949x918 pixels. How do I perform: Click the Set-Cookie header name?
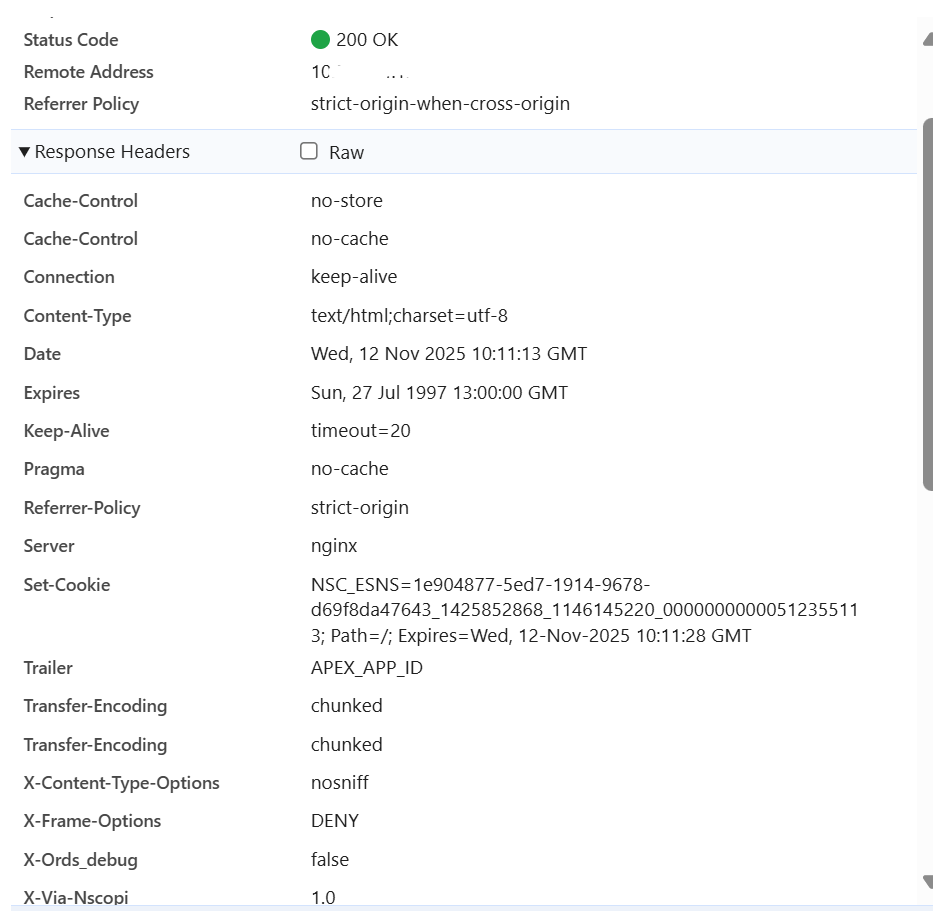[66, 585]
